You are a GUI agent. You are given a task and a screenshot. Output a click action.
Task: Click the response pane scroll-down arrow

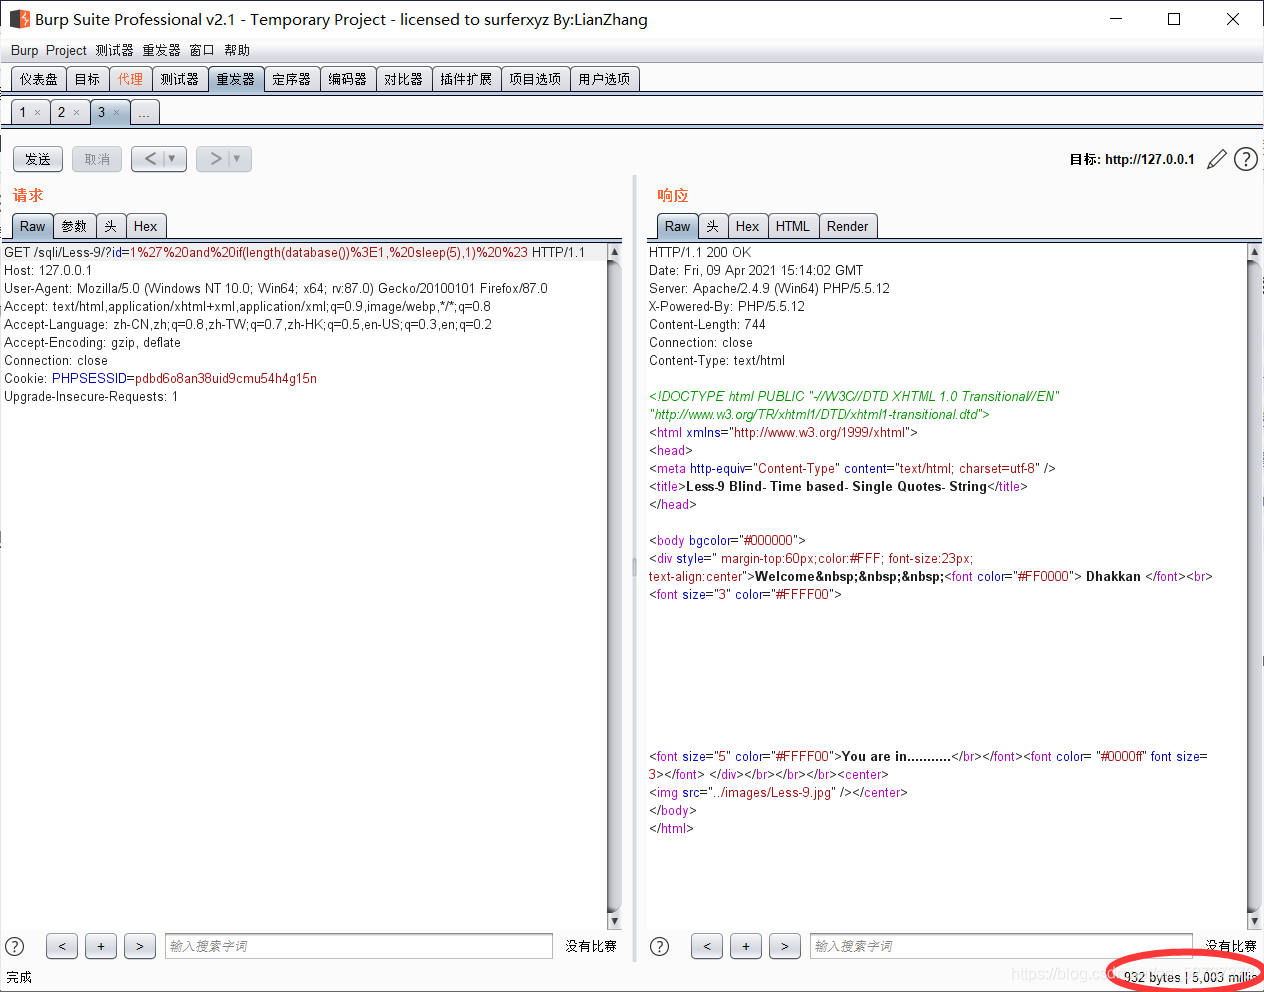(1254, 921)
